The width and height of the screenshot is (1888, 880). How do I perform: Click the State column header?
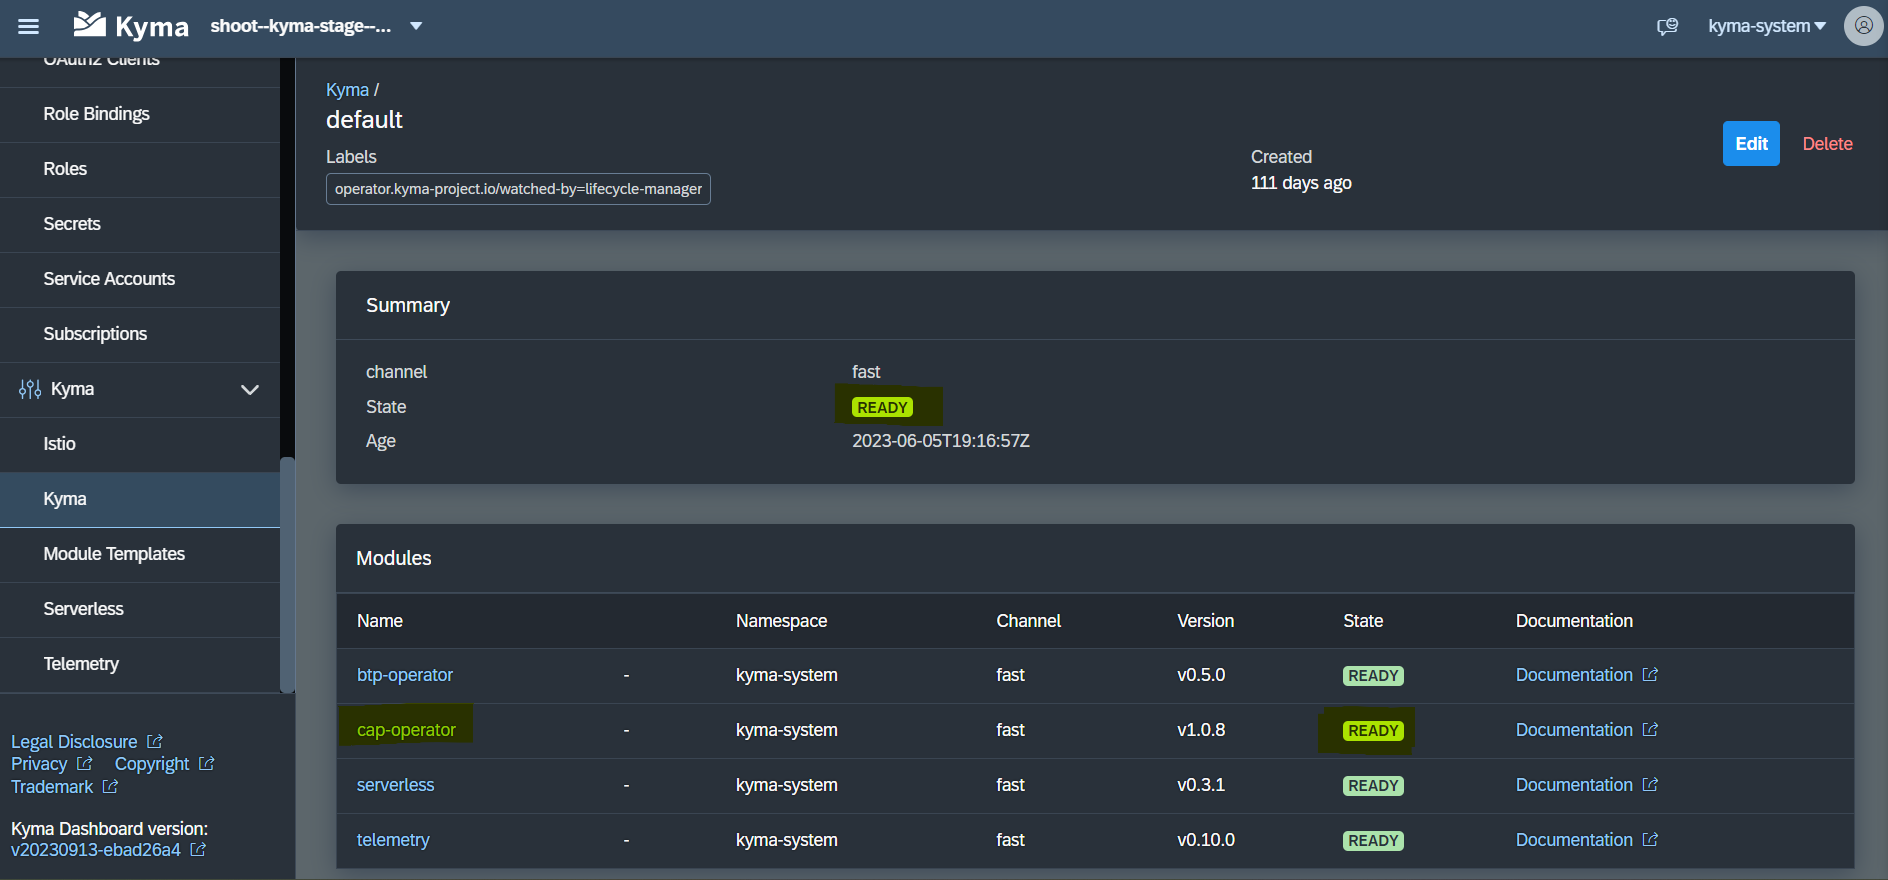1363,621
